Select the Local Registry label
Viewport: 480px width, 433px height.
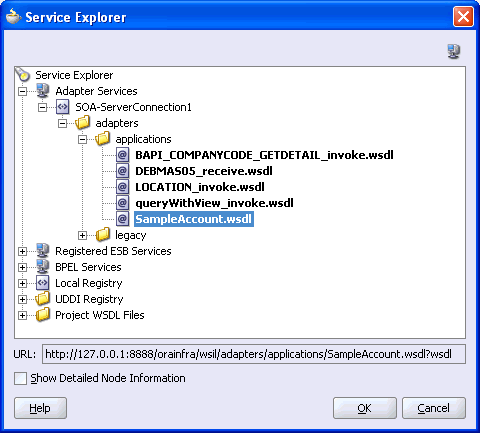(89, 283)
